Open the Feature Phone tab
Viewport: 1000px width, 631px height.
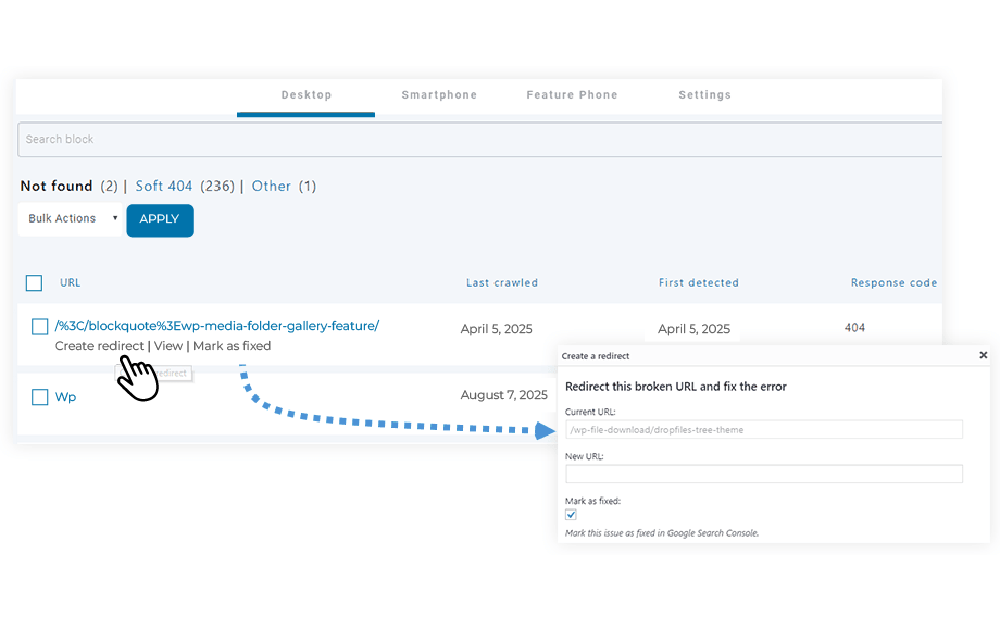(572, 95)
